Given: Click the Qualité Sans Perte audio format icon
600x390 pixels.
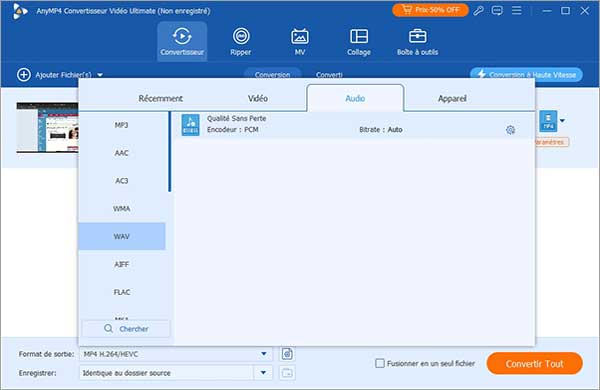Looking at the screenshot, I should tap(190, 125).
